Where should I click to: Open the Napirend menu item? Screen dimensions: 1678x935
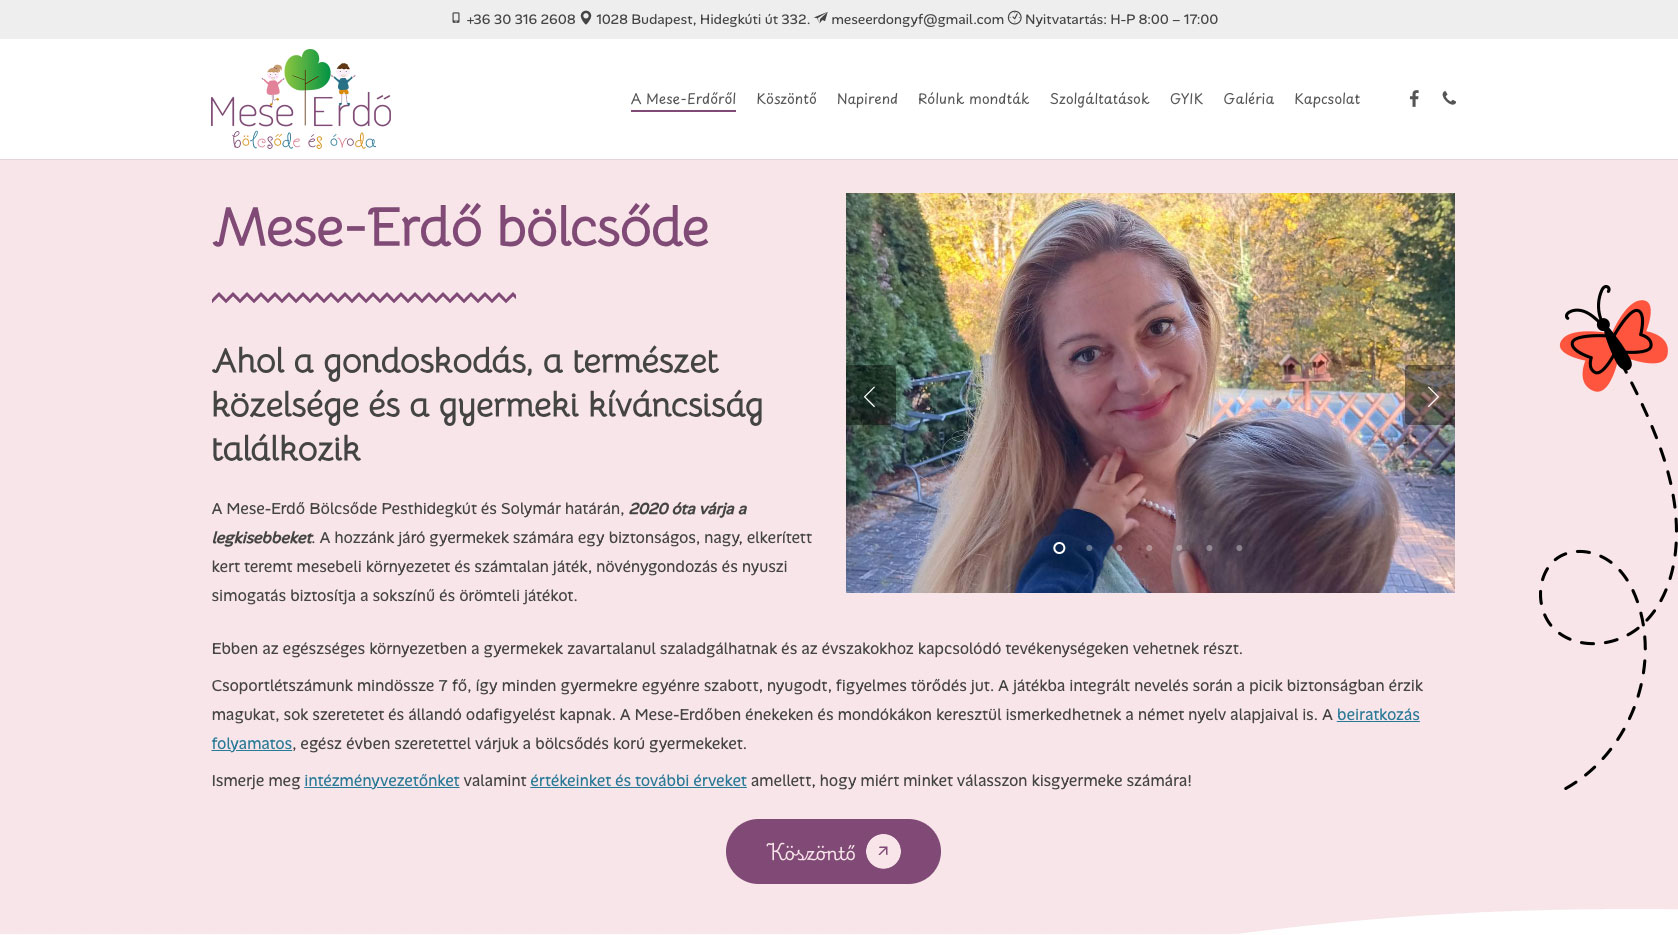coord(867,99)
